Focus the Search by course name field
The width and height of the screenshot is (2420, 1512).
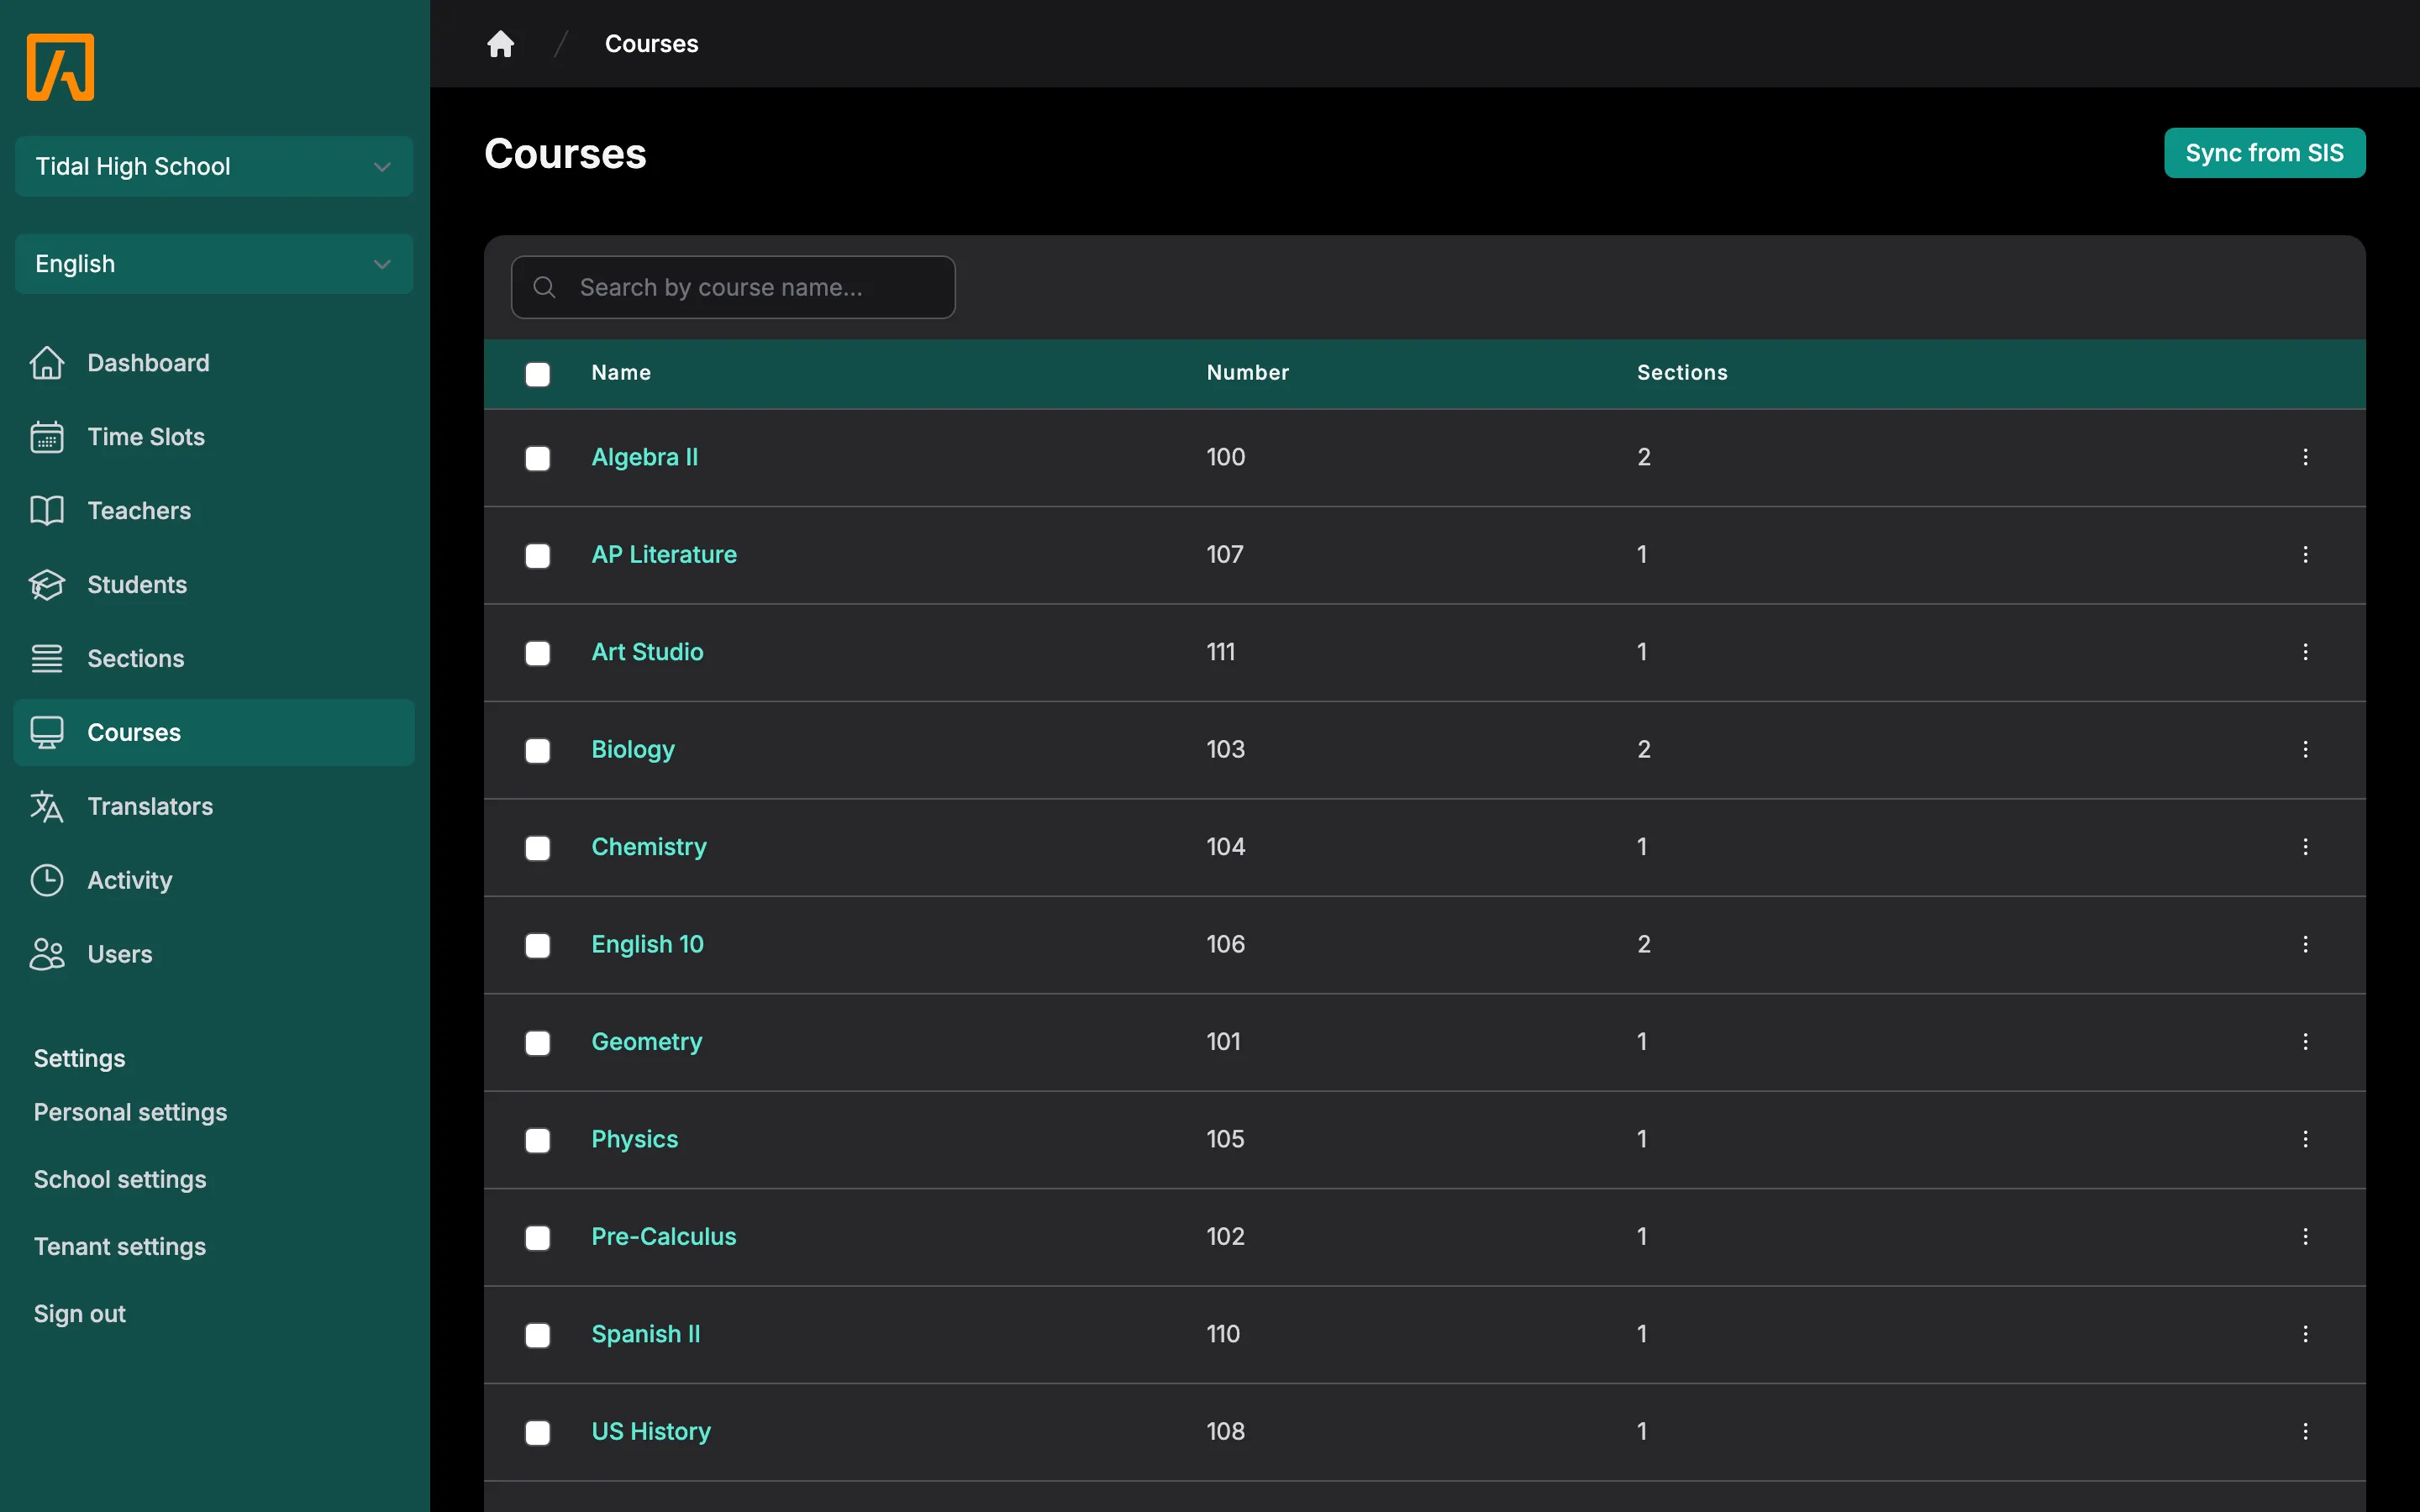tap(733, 287)
